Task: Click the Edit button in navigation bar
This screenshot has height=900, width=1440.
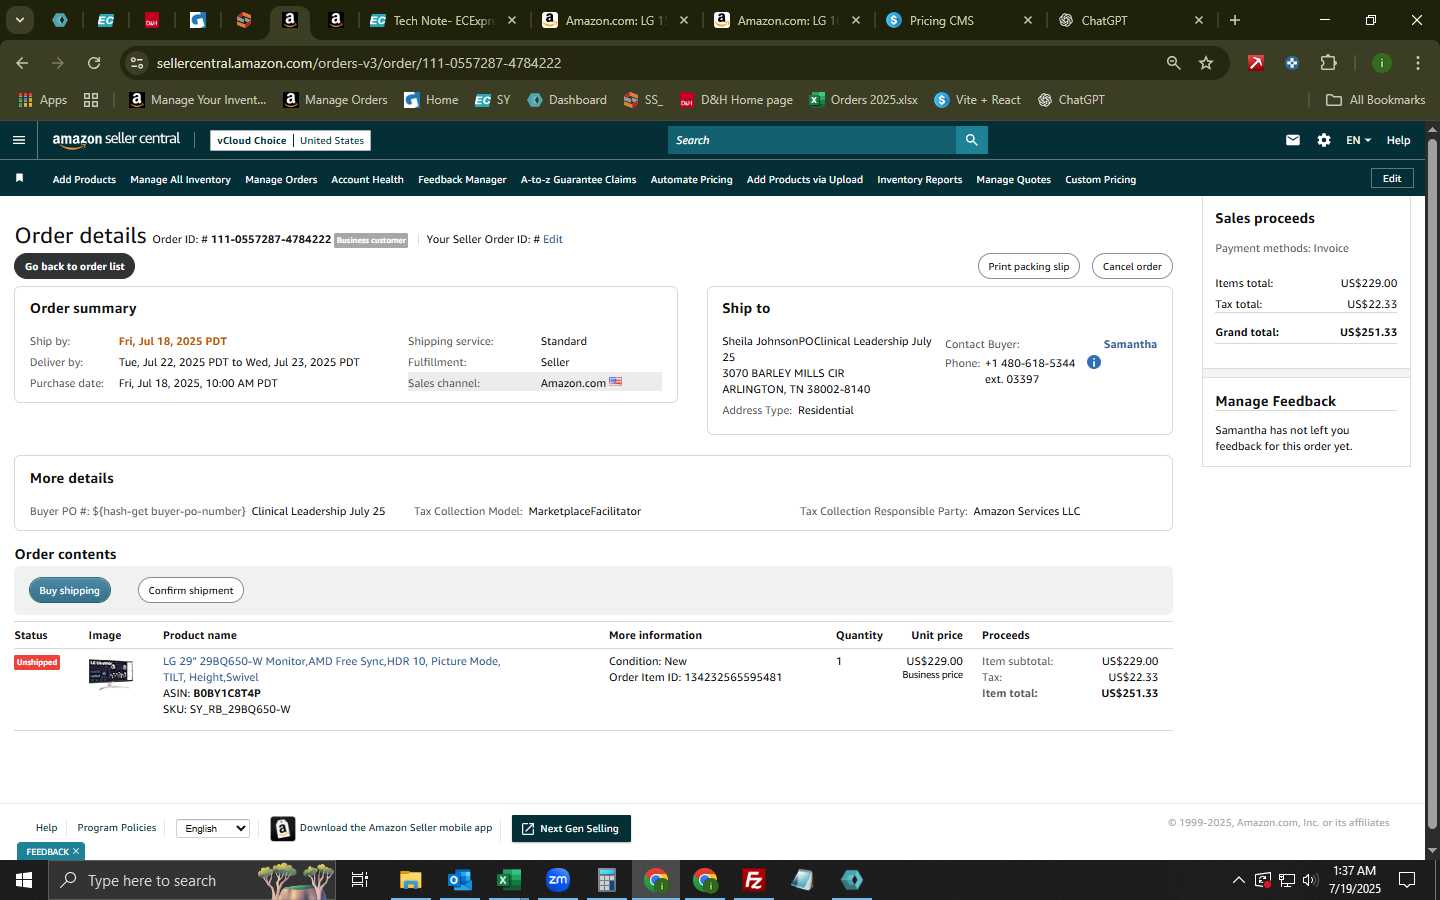Action: tap(1392, 178)
